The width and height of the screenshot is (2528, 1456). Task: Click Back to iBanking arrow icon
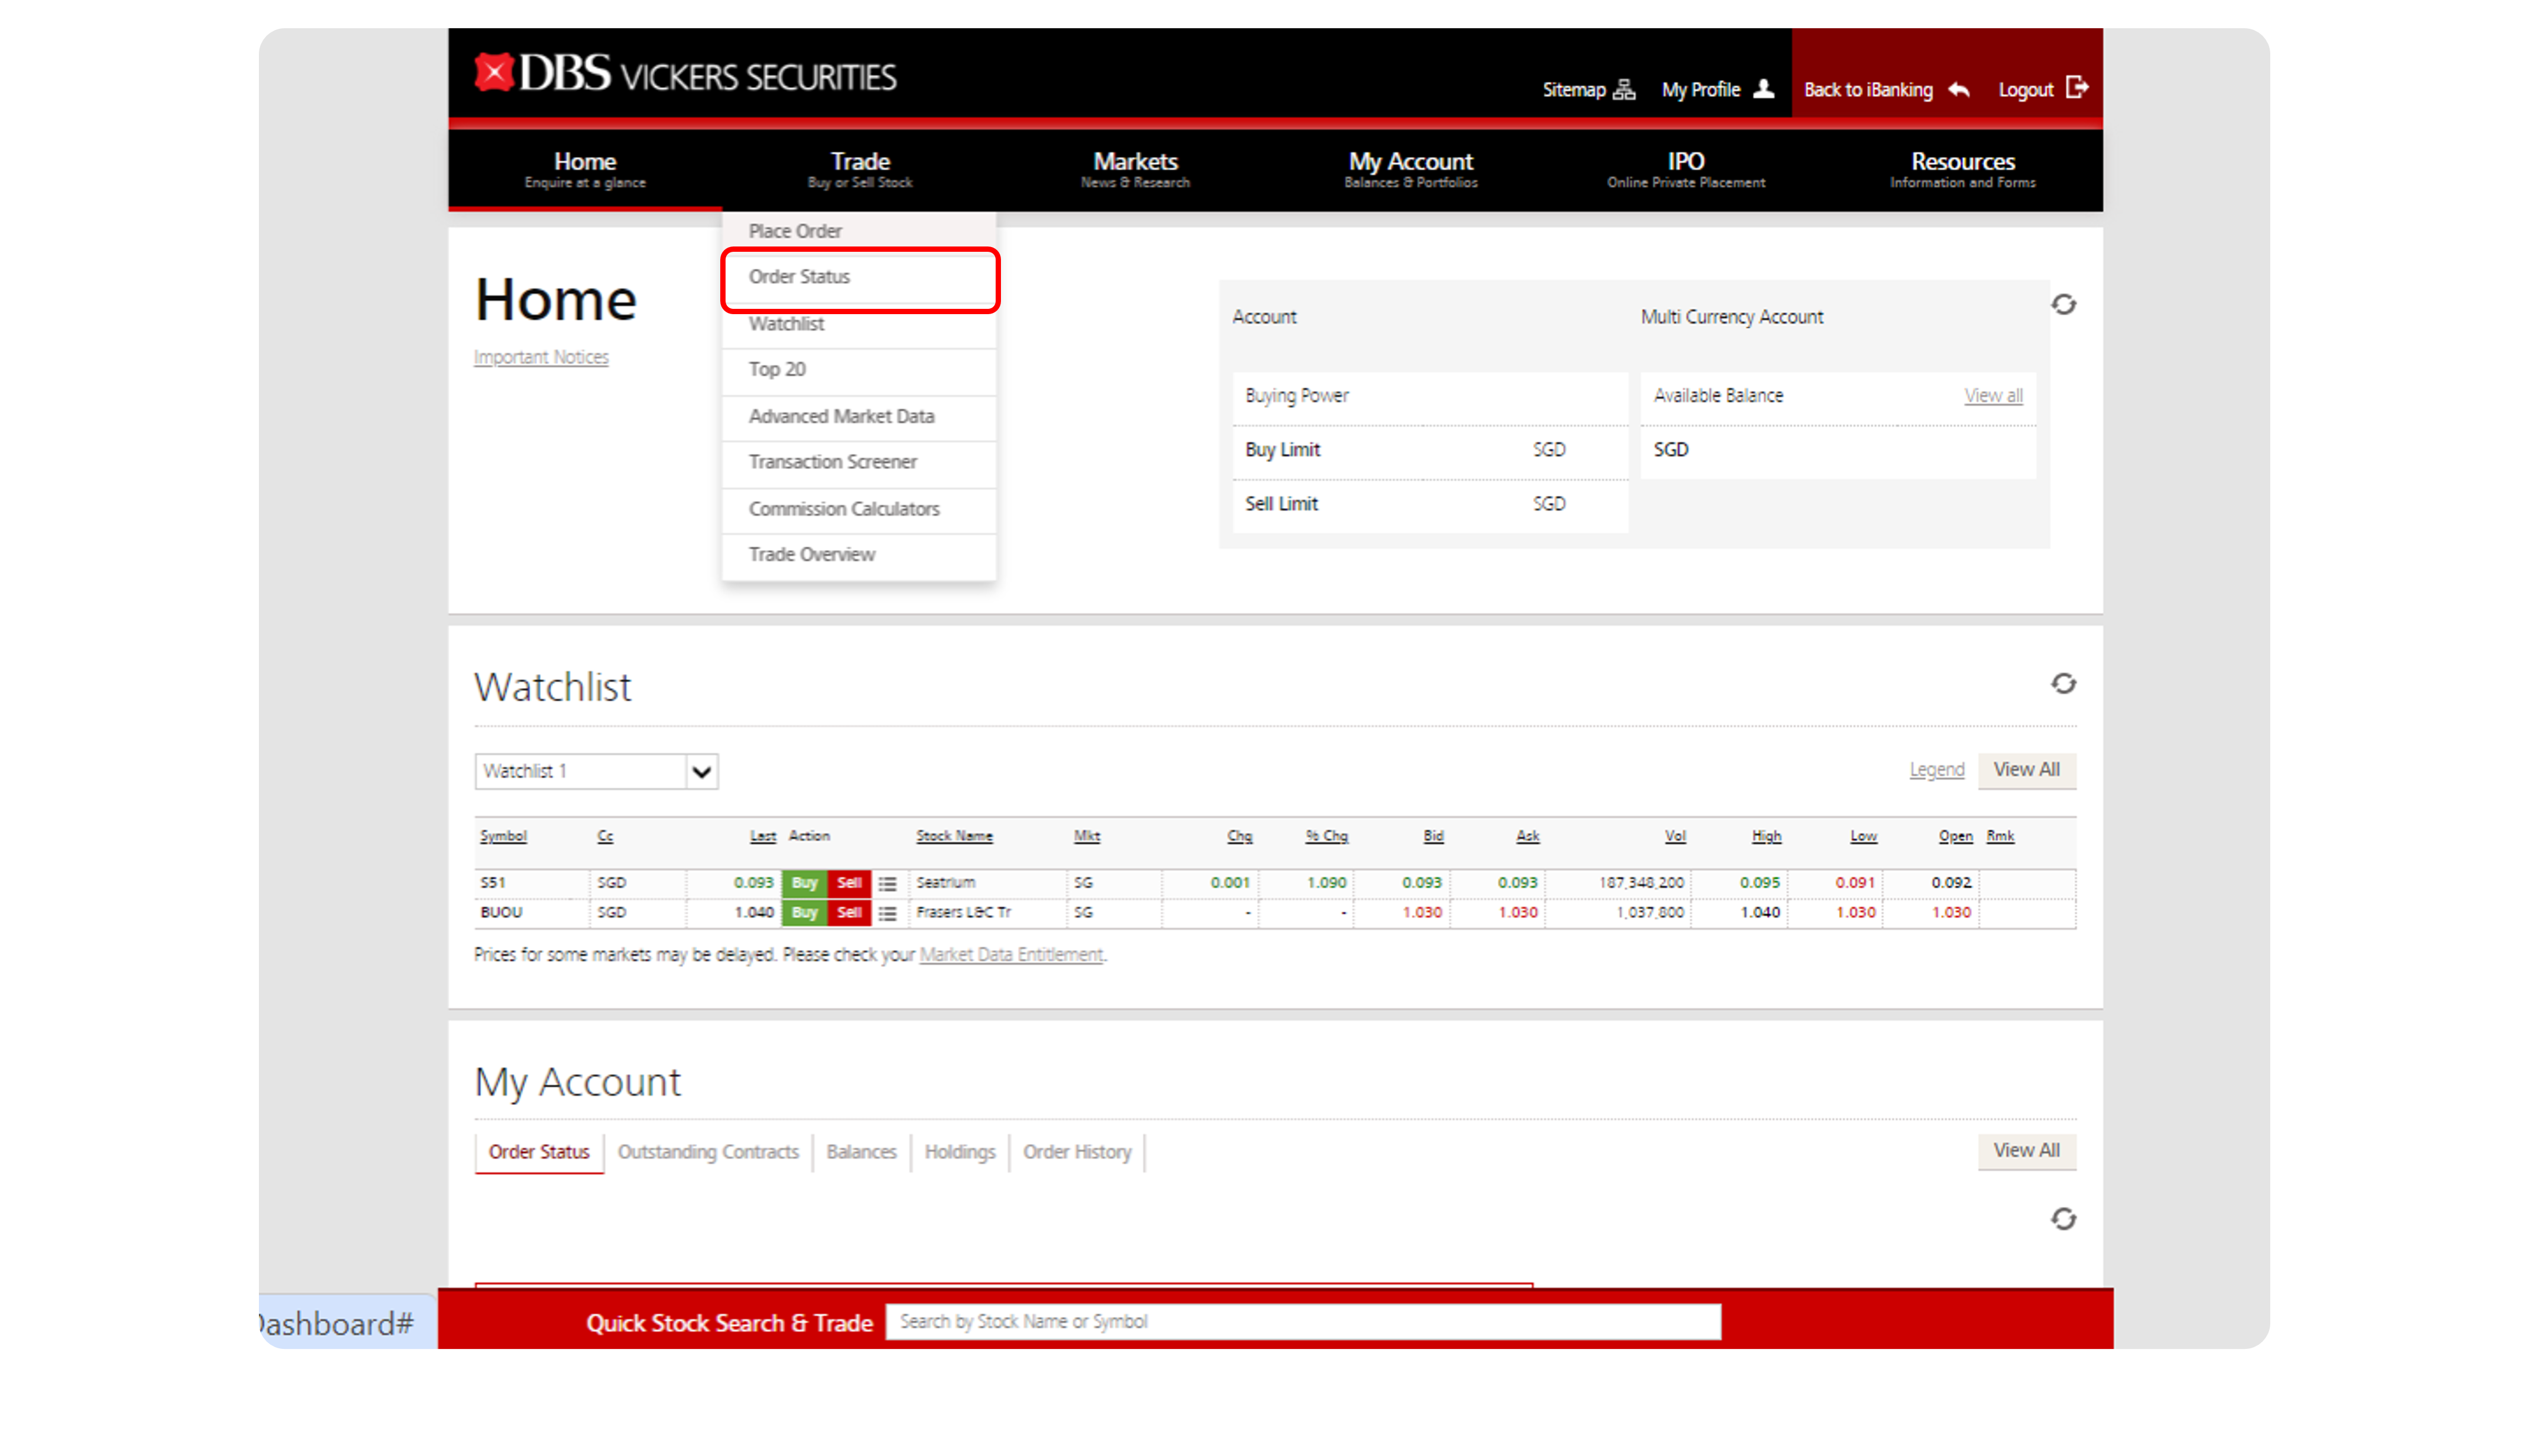pos(1959,90)
